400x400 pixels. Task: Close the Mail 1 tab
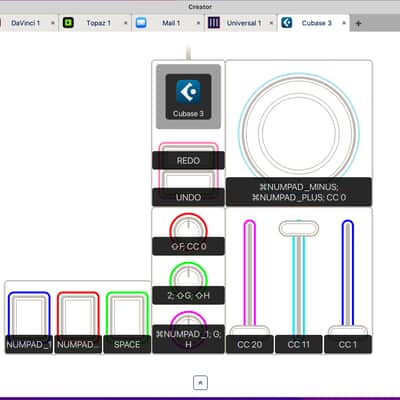(x=198, y=23)
